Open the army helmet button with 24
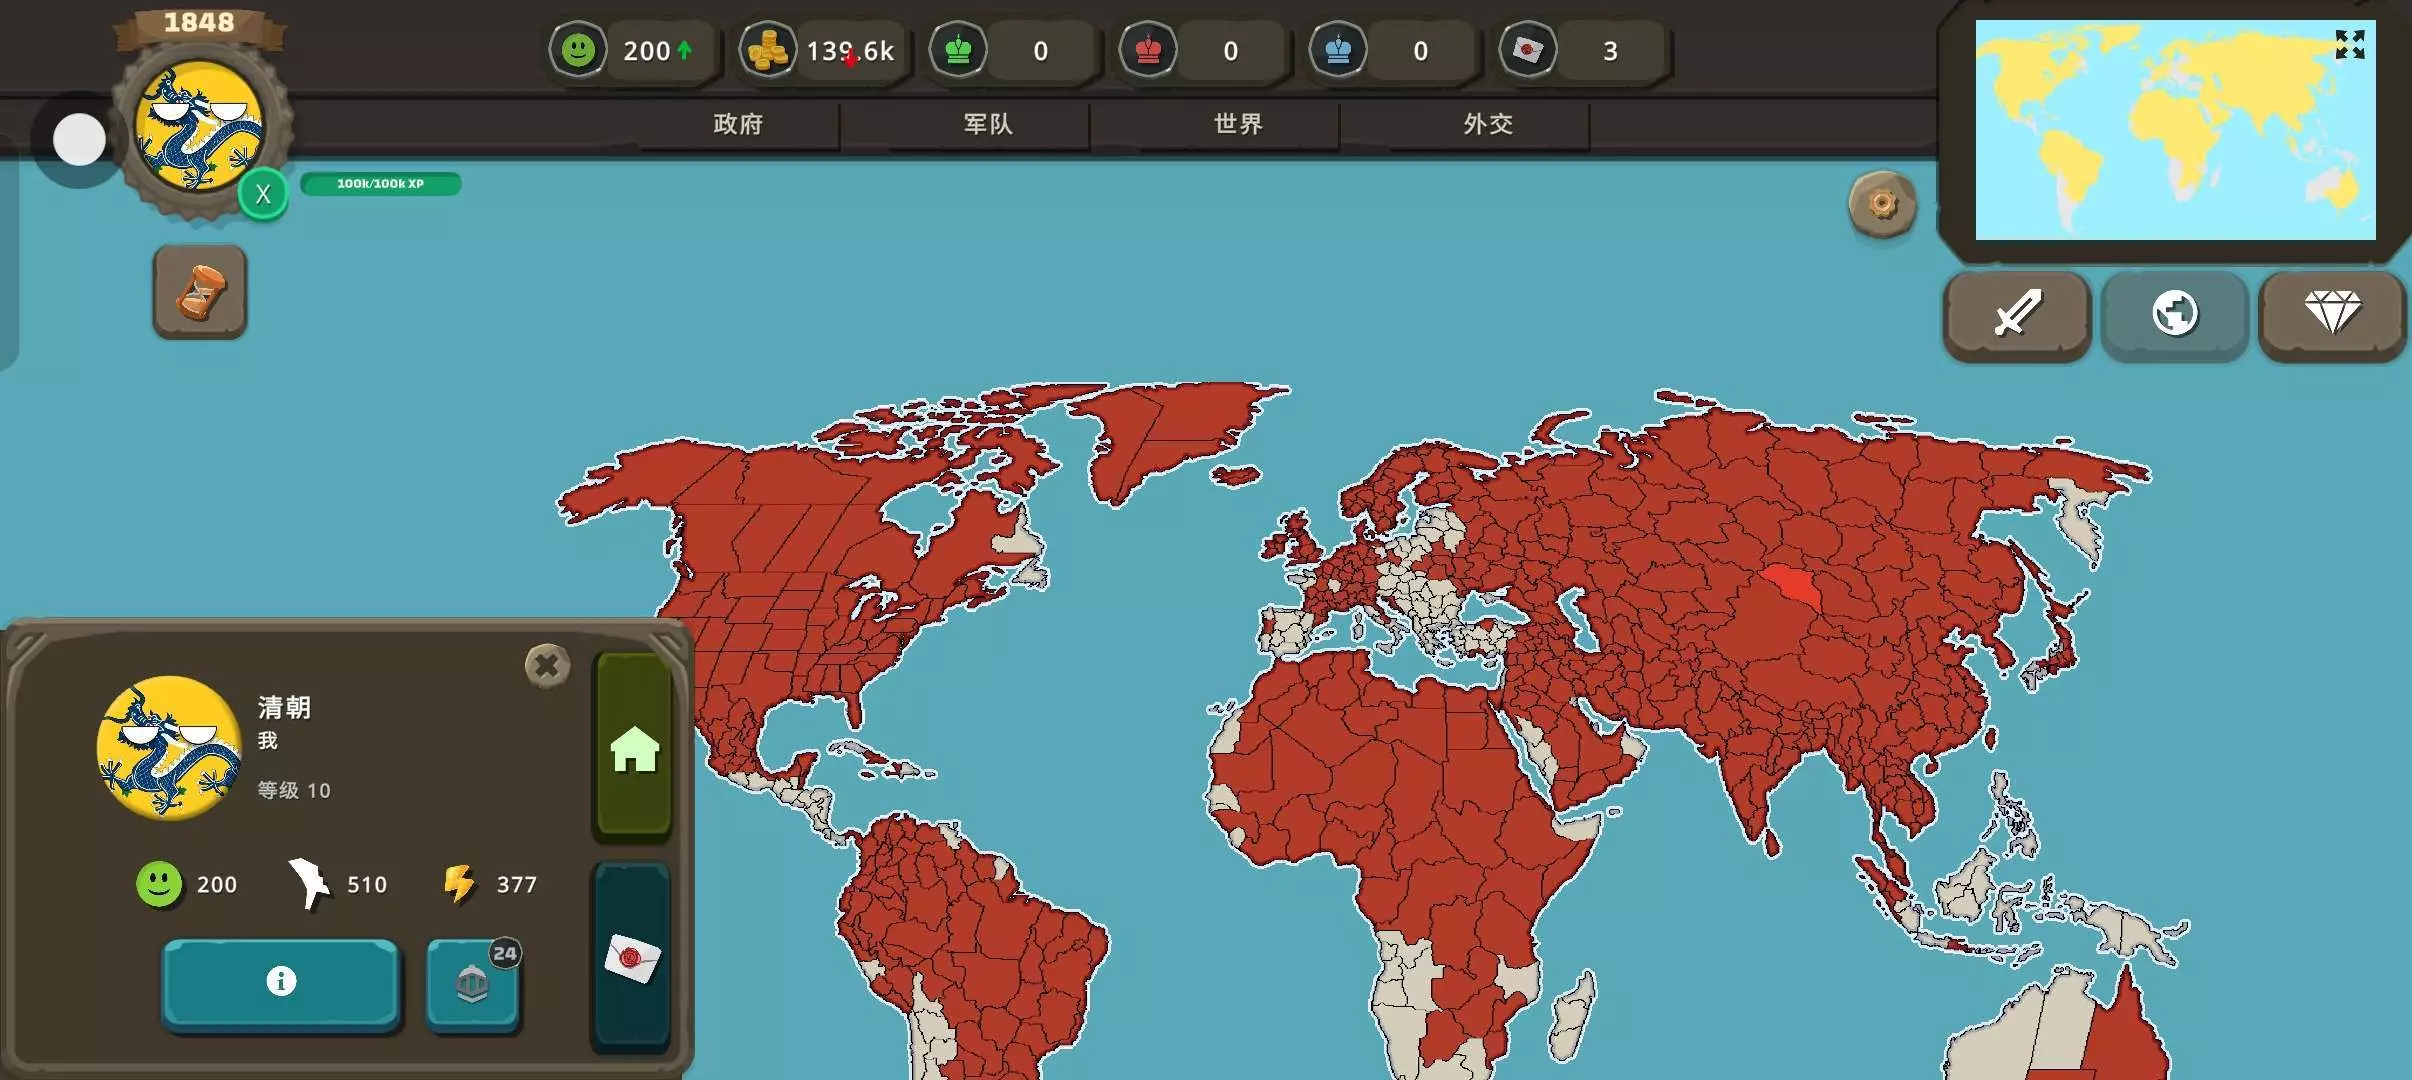 pyautogui.click(x=473, y=984)
